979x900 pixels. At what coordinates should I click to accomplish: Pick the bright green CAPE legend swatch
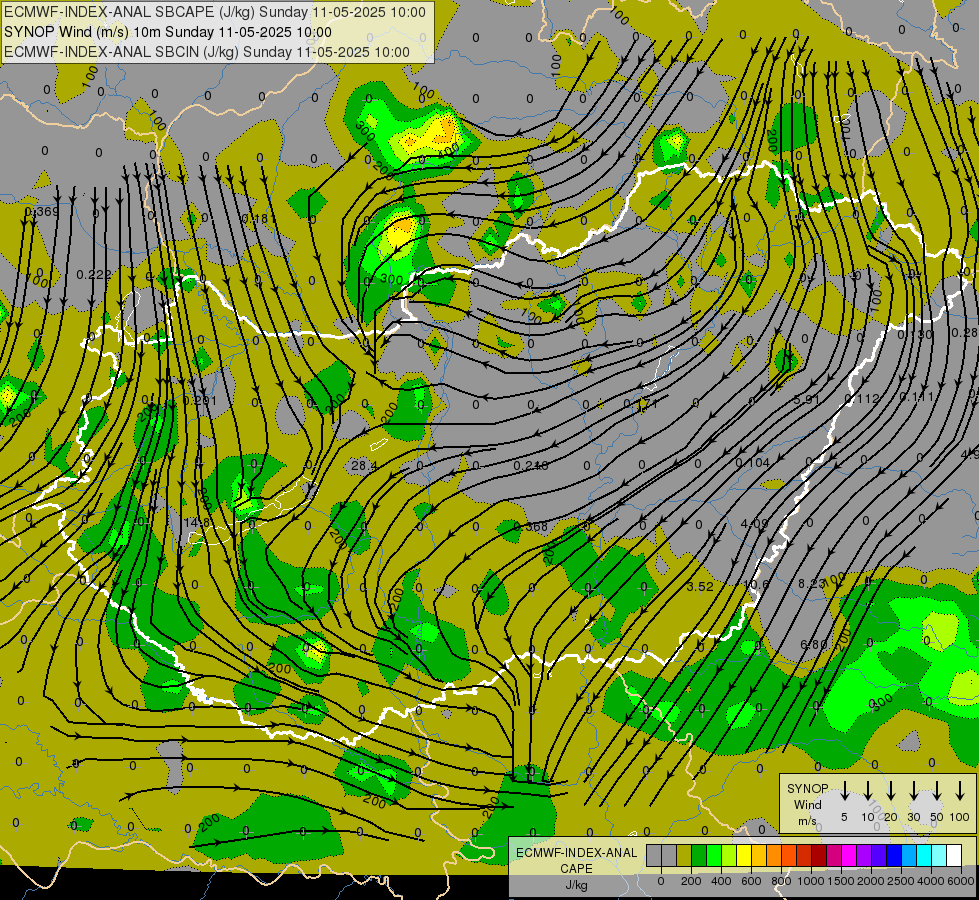(714, 856)
